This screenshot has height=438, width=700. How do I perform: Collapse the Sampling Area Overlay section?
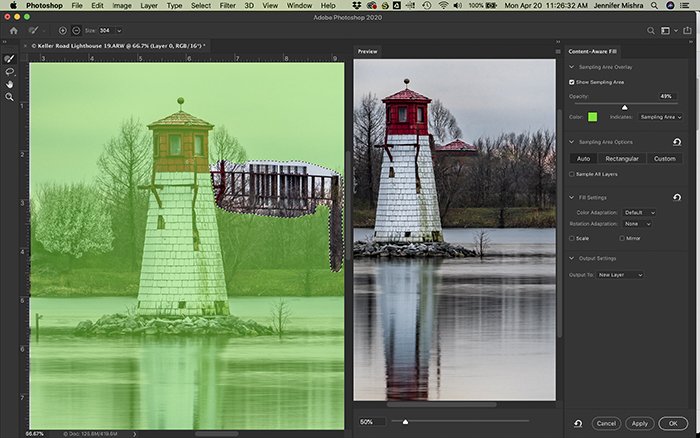tap(571, 67)
